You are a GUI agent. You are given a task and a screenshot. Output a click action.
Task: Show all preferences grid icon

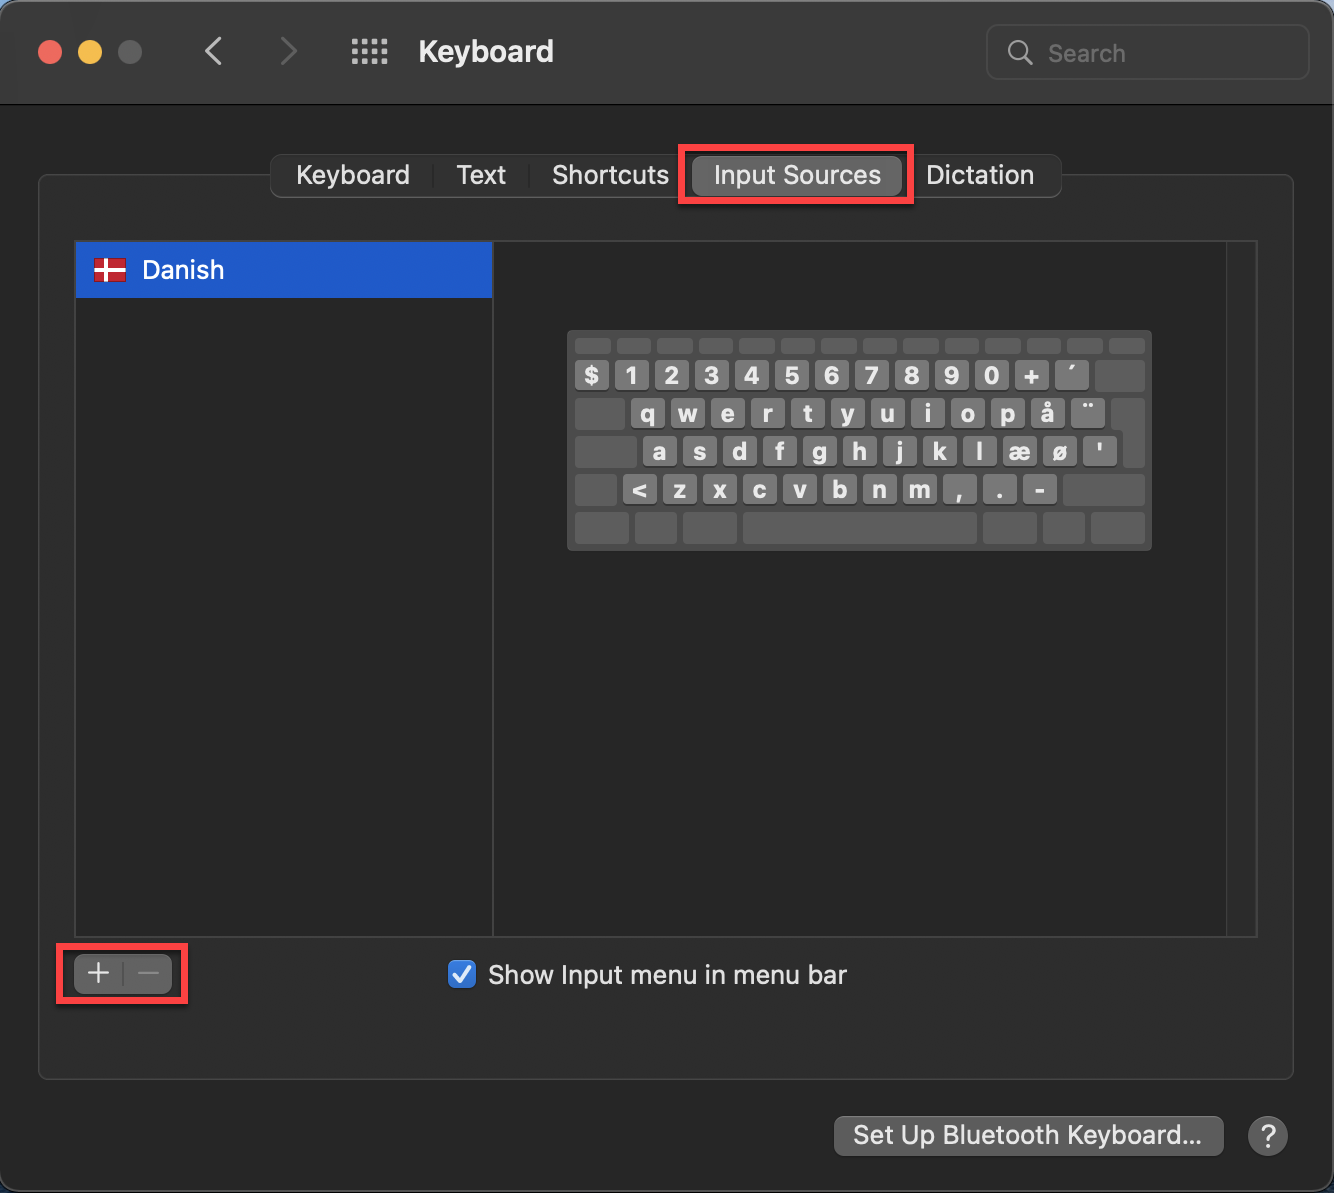369,52
